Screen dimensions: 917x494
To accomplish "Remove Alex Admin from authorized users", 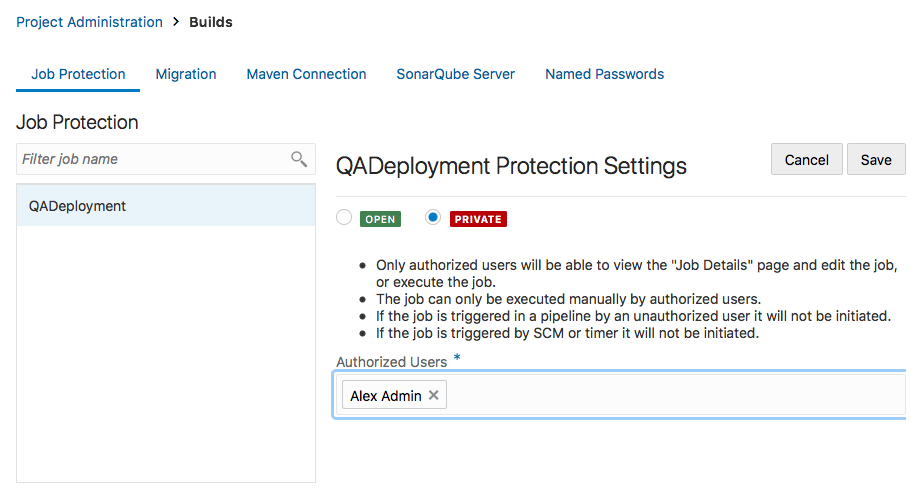I will (434, 396).
